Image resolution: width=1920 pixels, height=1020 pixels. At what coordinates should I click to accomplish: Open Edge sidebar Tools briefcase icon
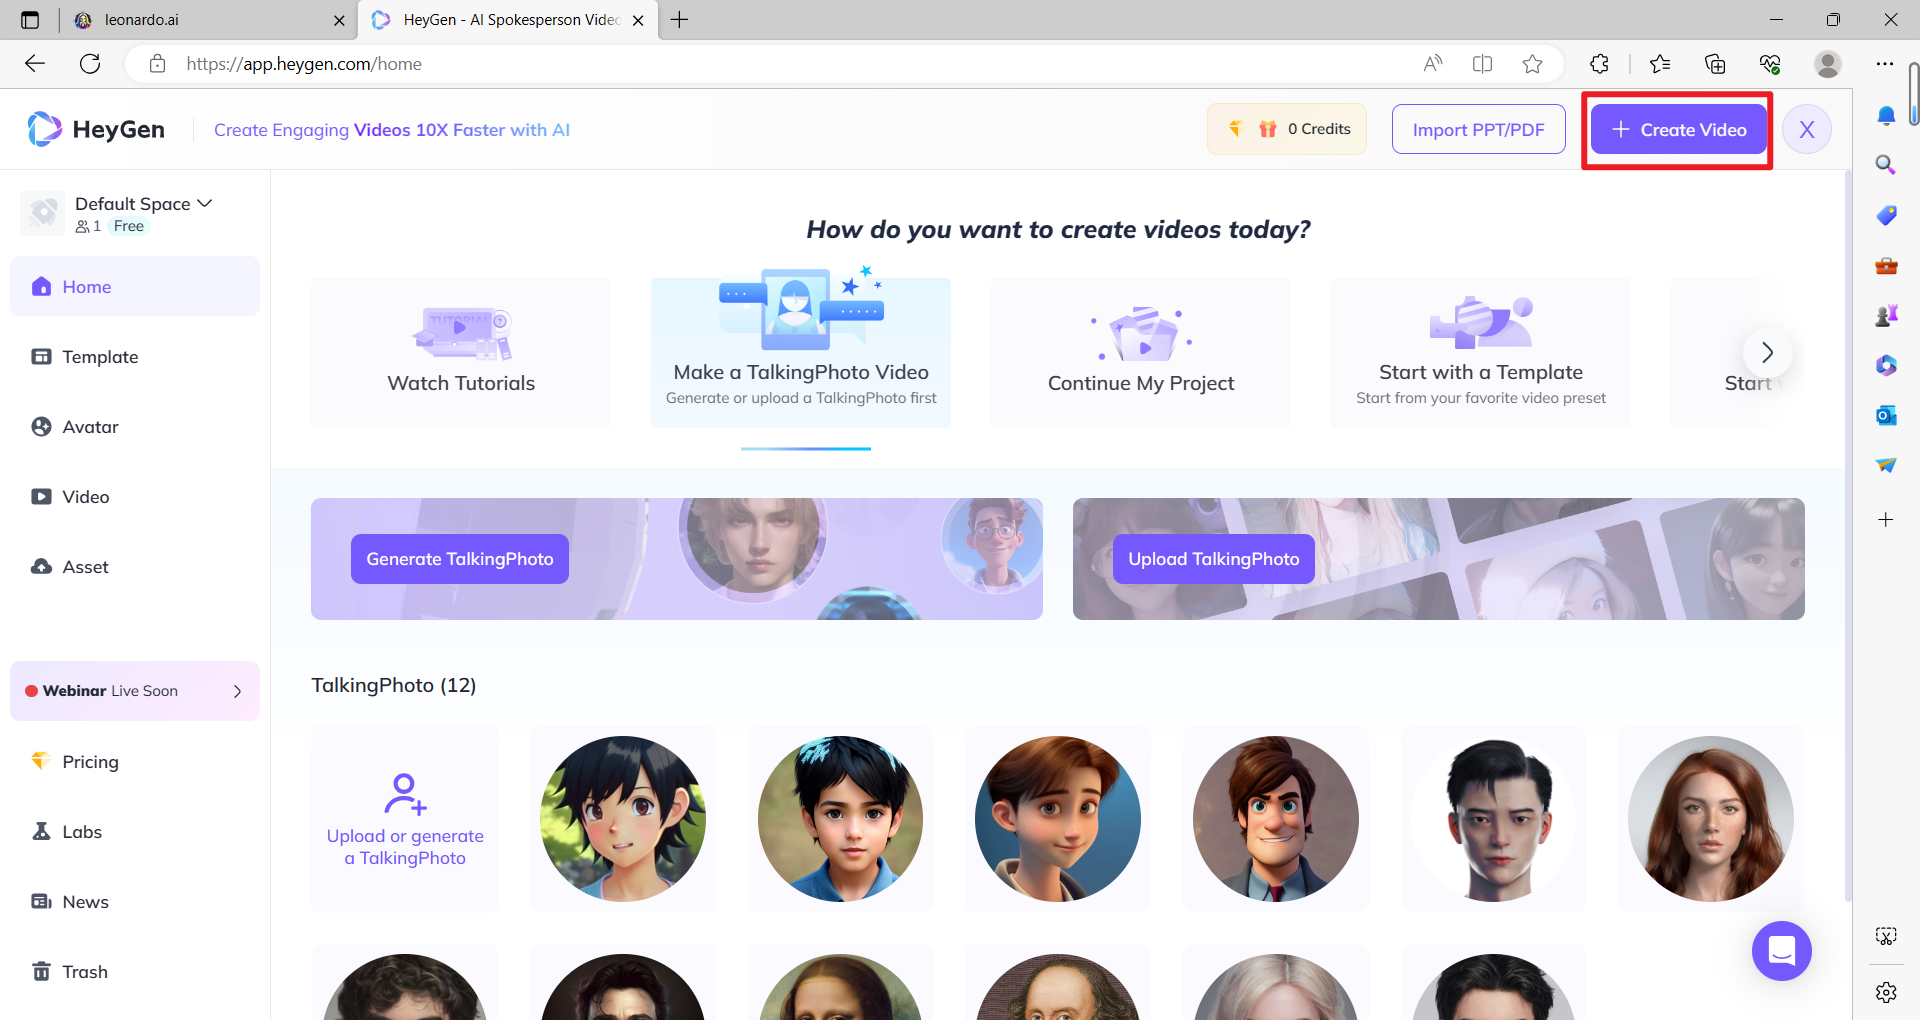[x=1886, y=265]
